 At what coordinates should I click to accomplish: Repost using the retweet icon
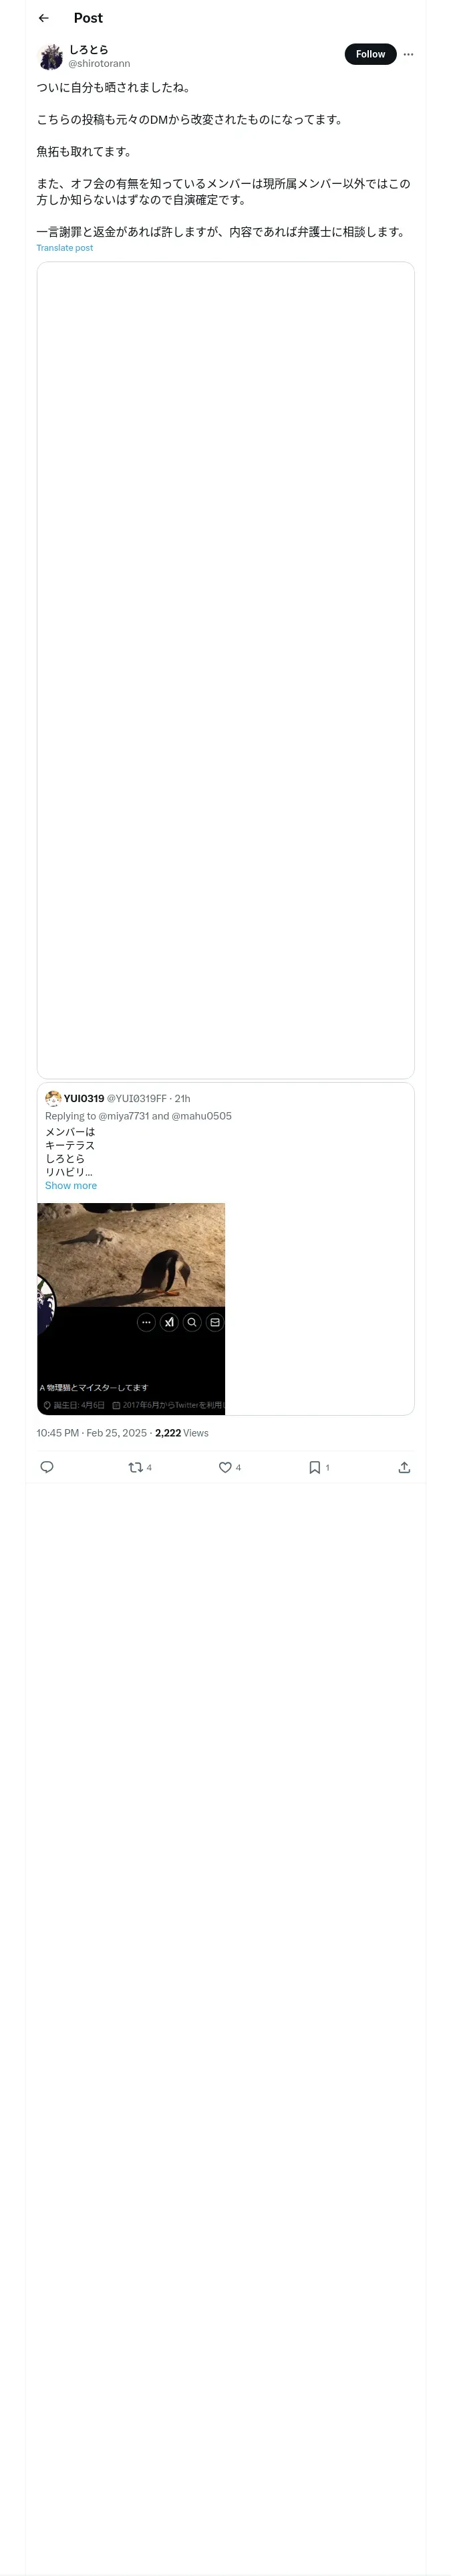[x=136, y=1467]
